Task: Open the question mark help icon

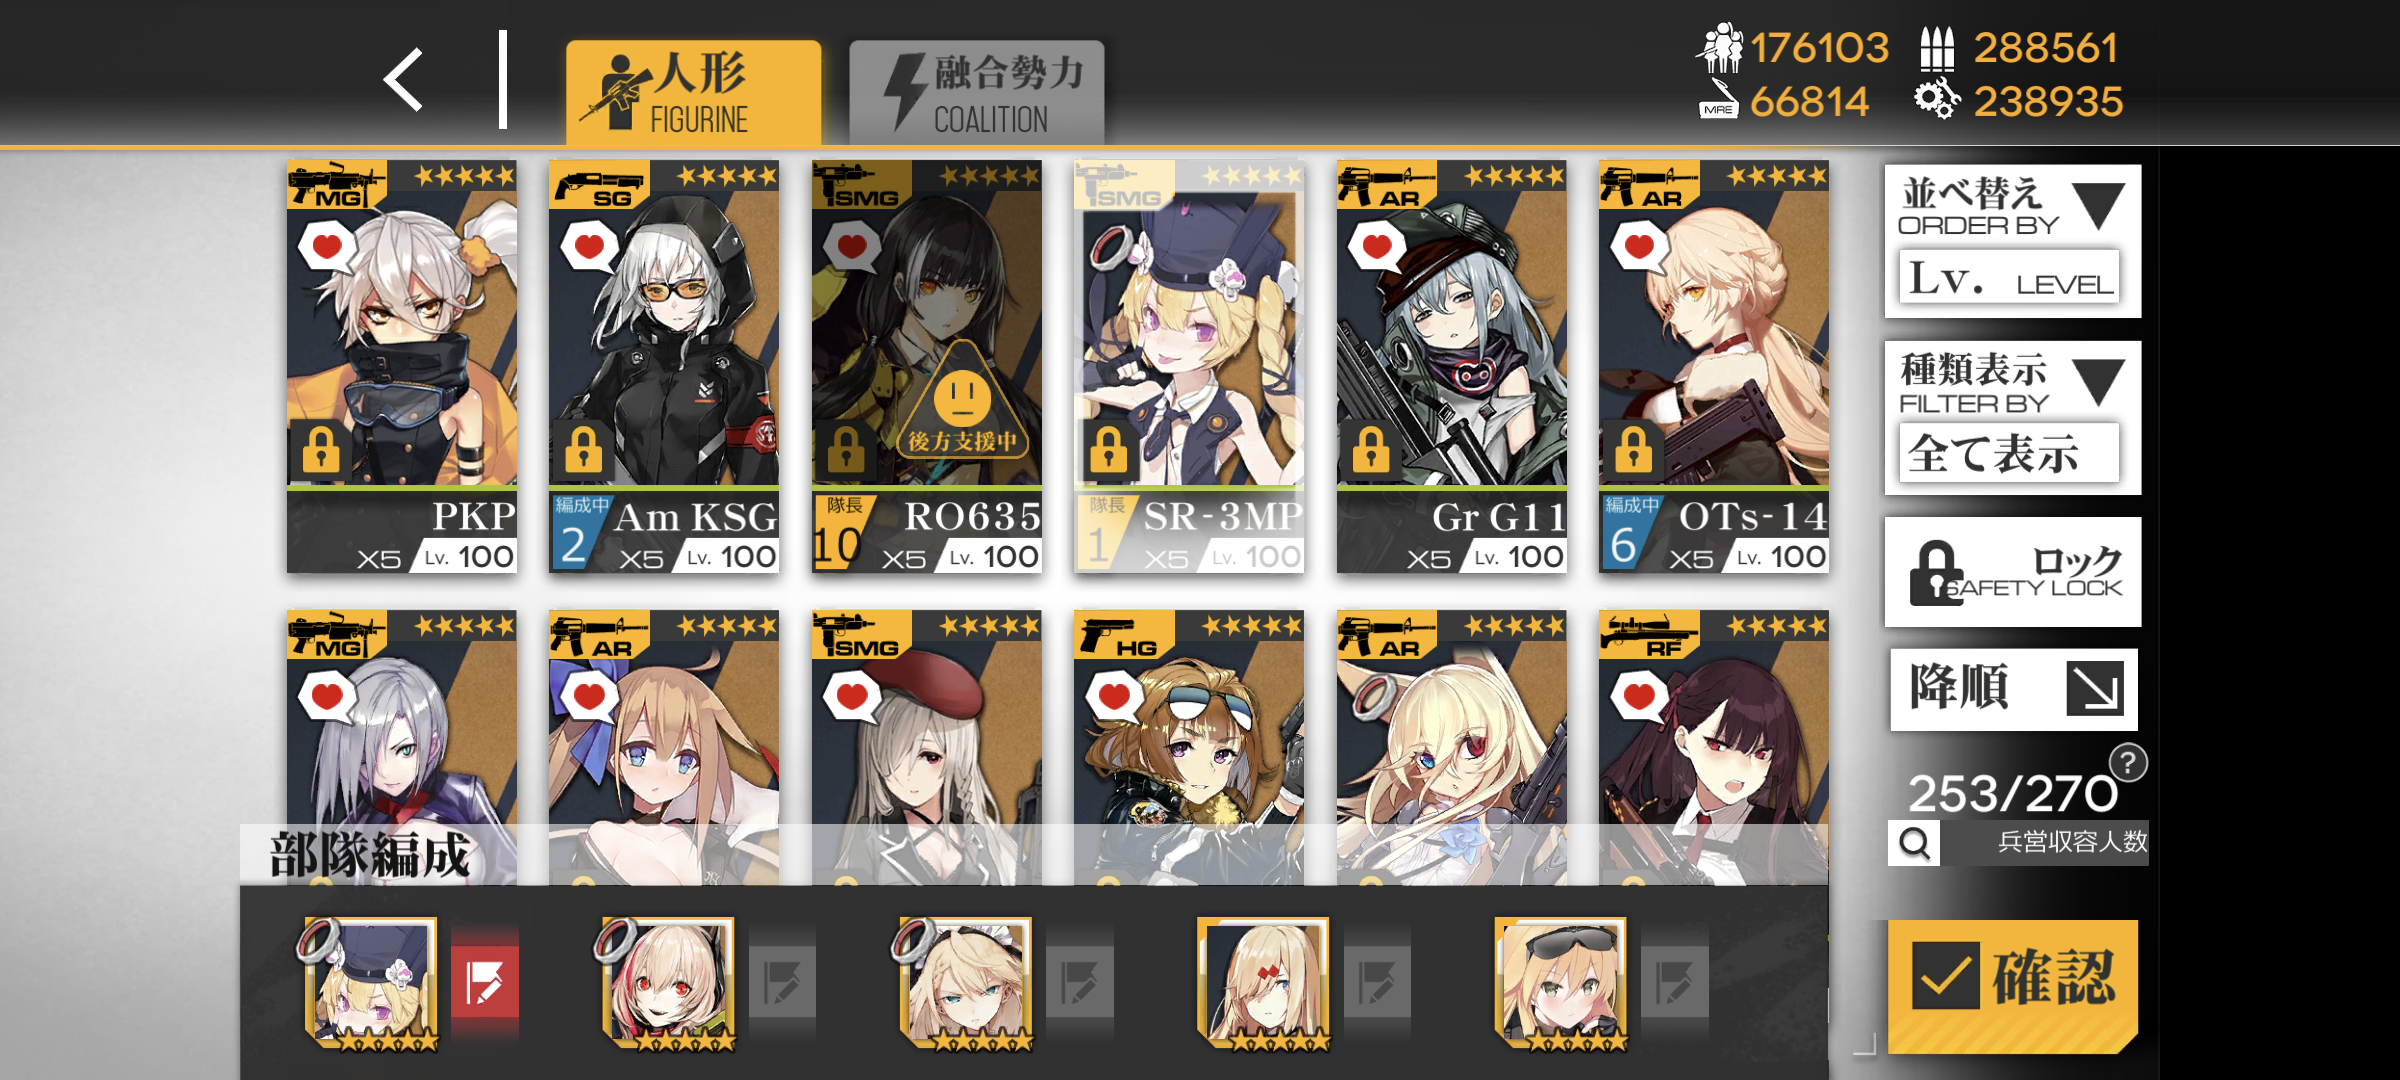Action: [x=2128, y=764]
